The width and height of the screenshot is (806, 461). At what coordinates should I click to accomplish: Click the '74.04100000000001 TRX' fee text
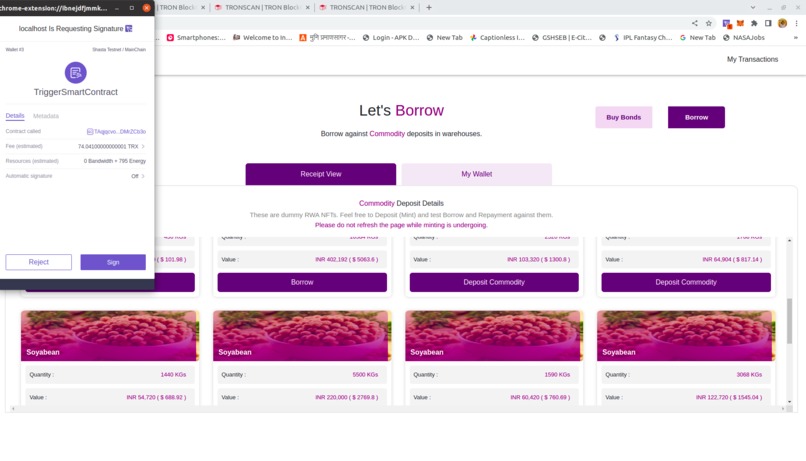108,146
